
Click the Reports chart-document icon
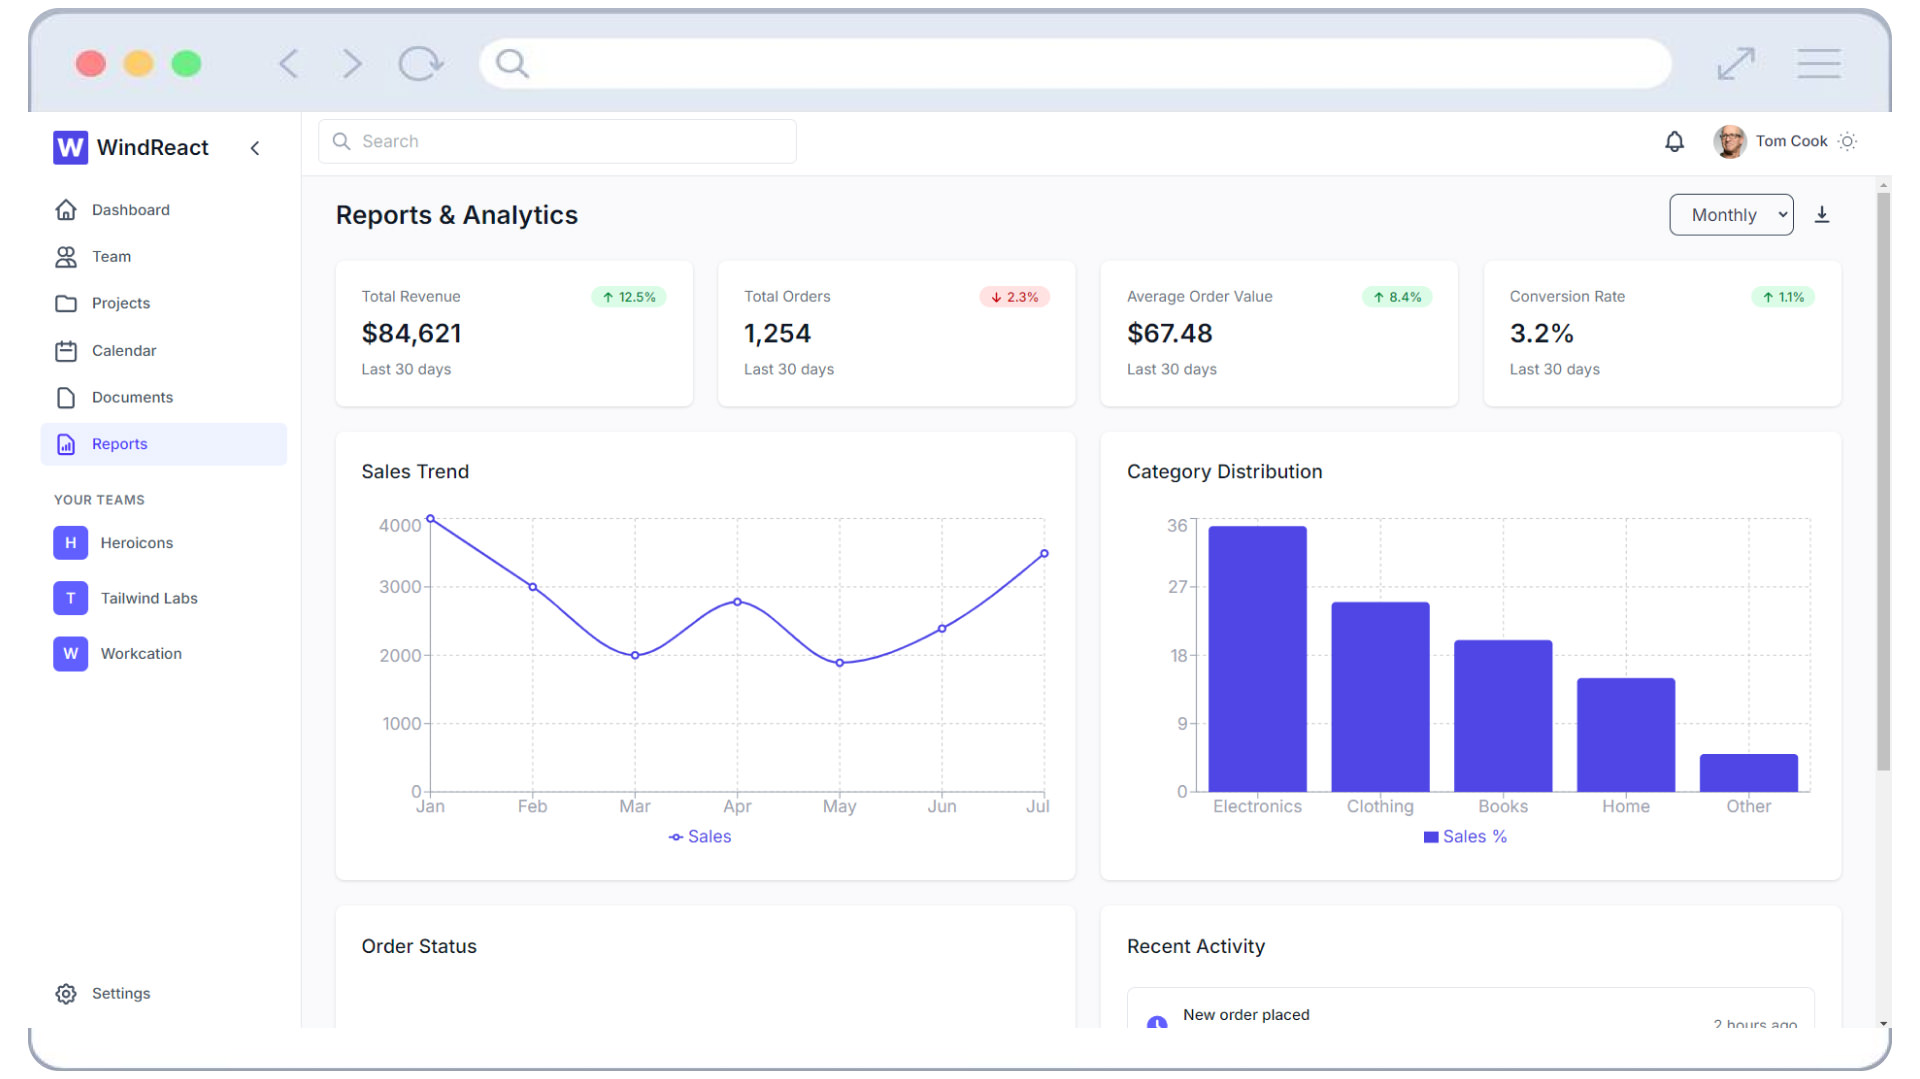pos(66,444)
